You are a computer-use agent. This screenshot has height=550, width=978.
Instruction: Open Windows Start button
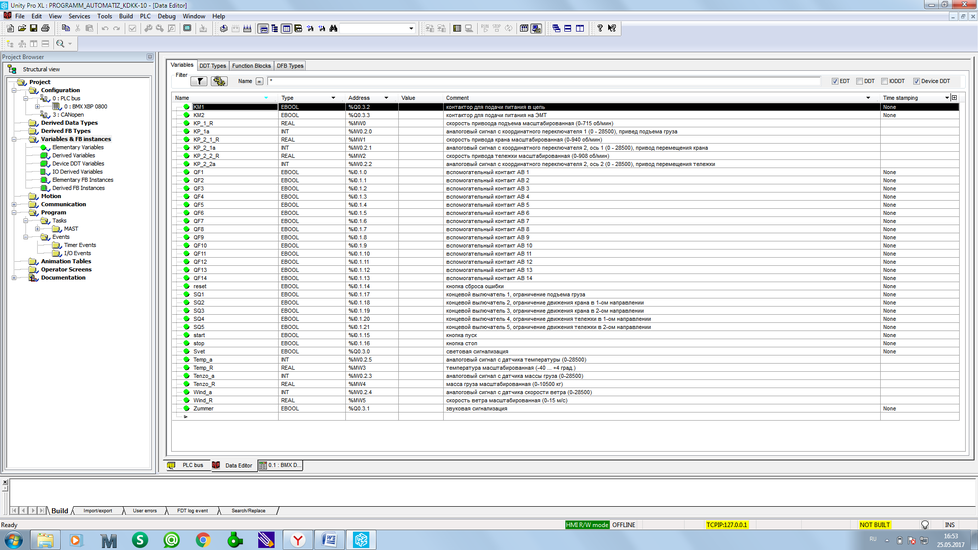[12, 540]
